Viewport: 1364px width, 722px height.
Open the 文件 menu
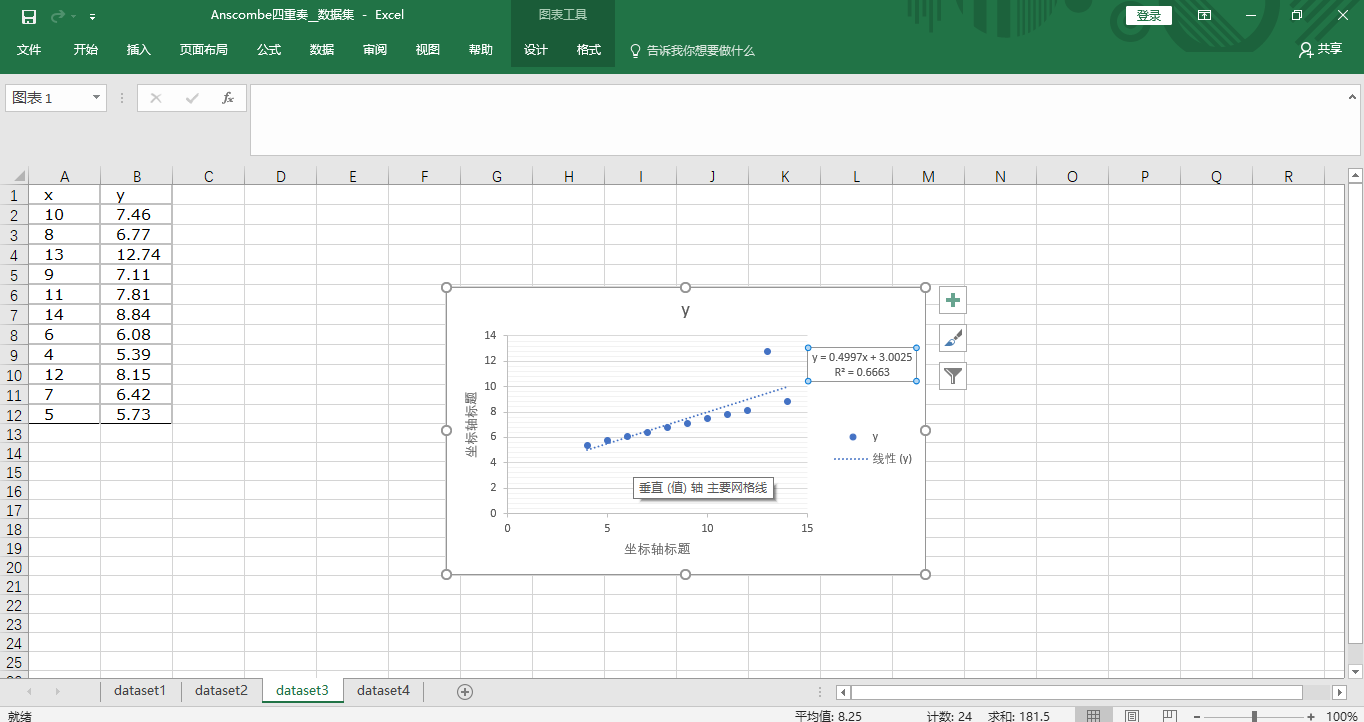point(29,50)
